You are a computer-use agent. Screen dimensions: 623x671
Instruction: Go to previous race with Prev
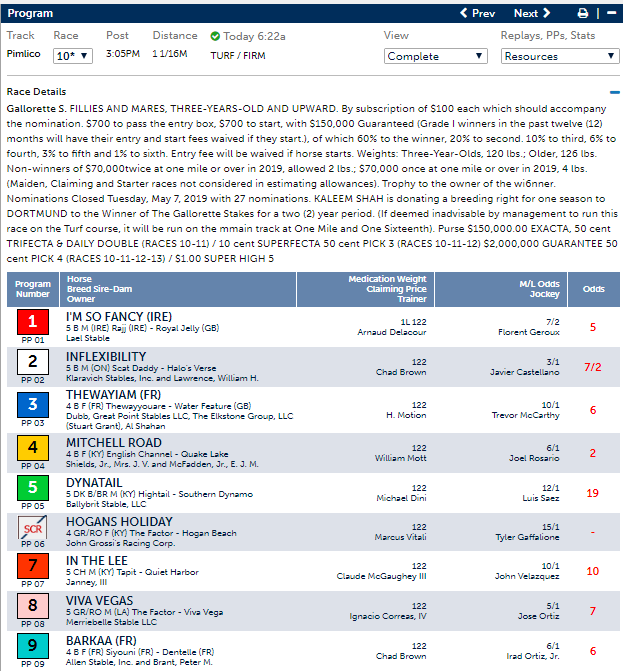pyautogui.click(x=477, y=14)
